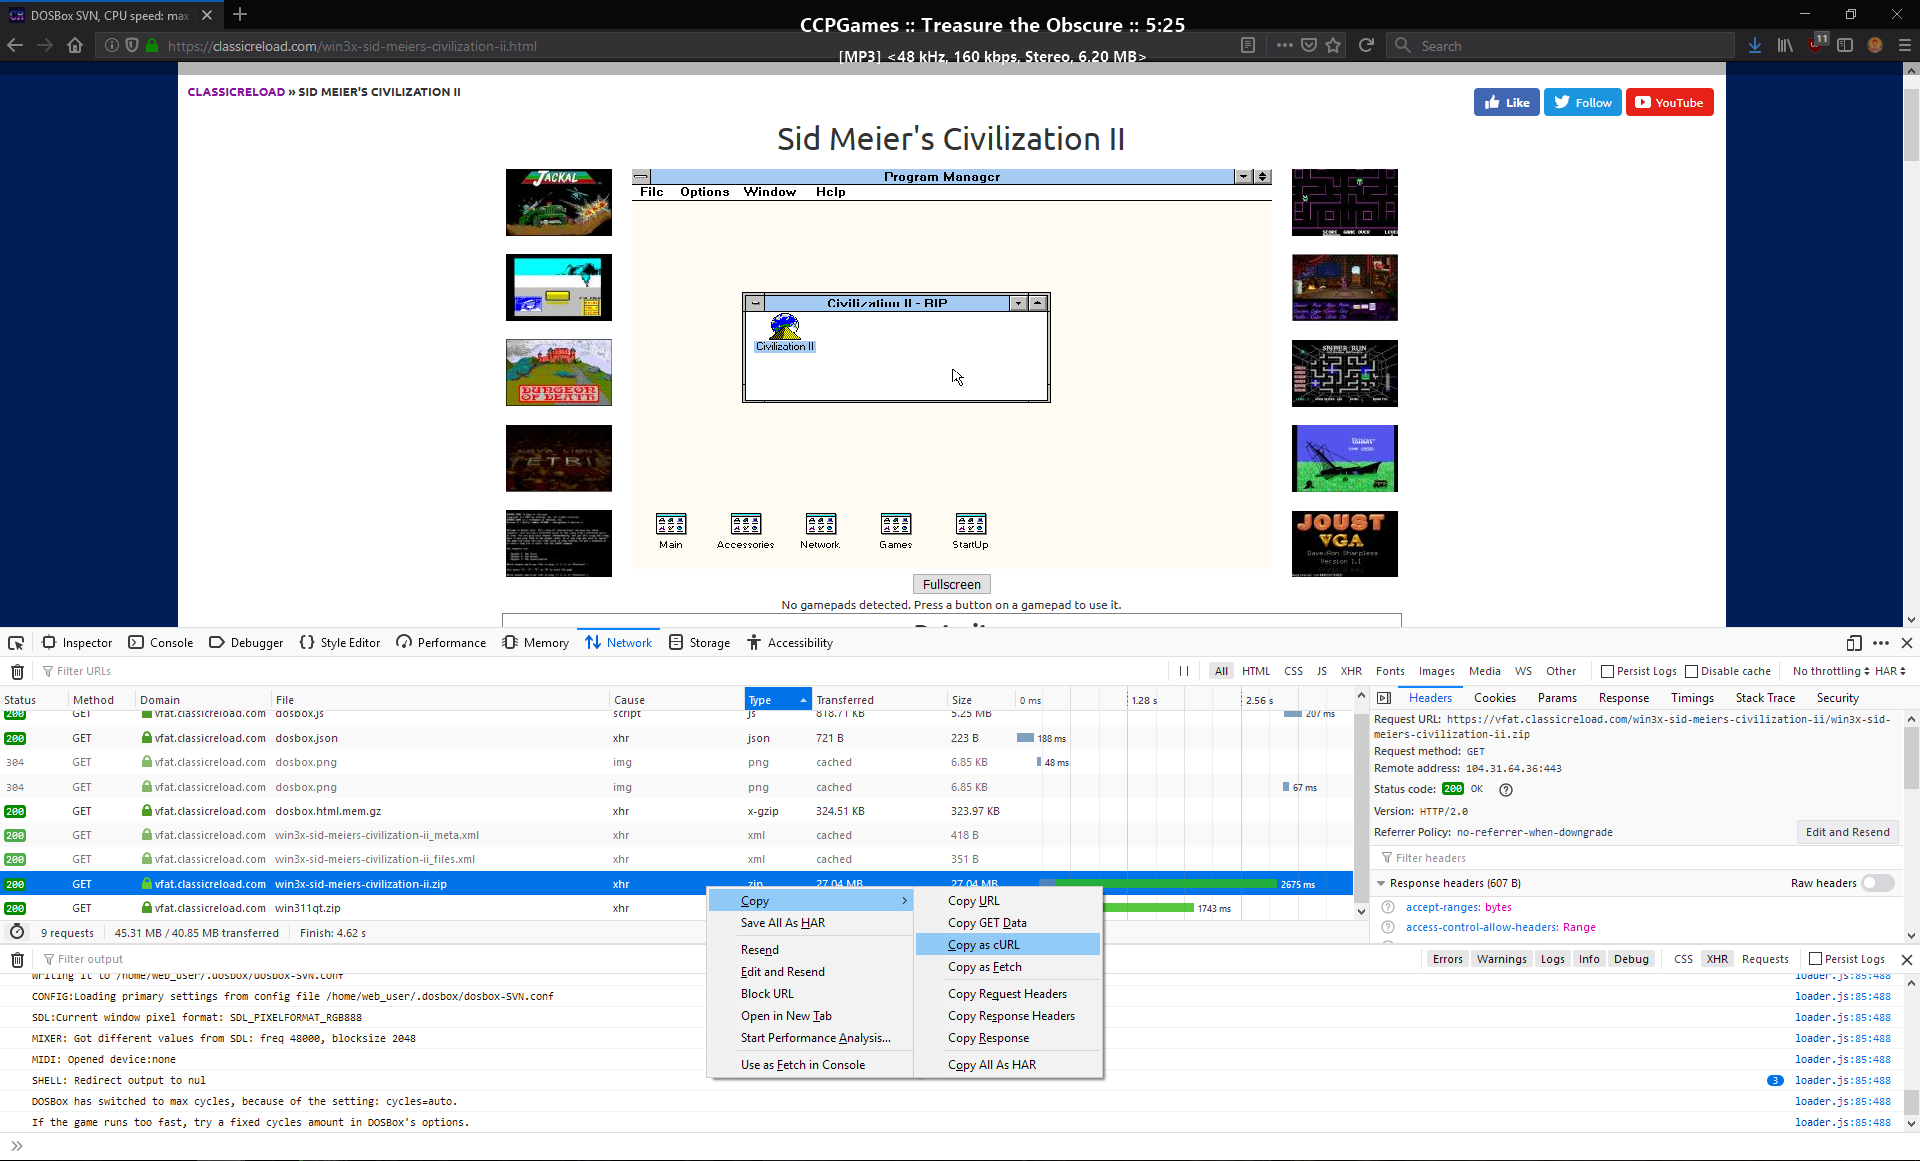This screenshot has height=1161, width=1920.
Task: Open the No throttling dropdown
Action: pyautogui.click(x=1830, y=672)
